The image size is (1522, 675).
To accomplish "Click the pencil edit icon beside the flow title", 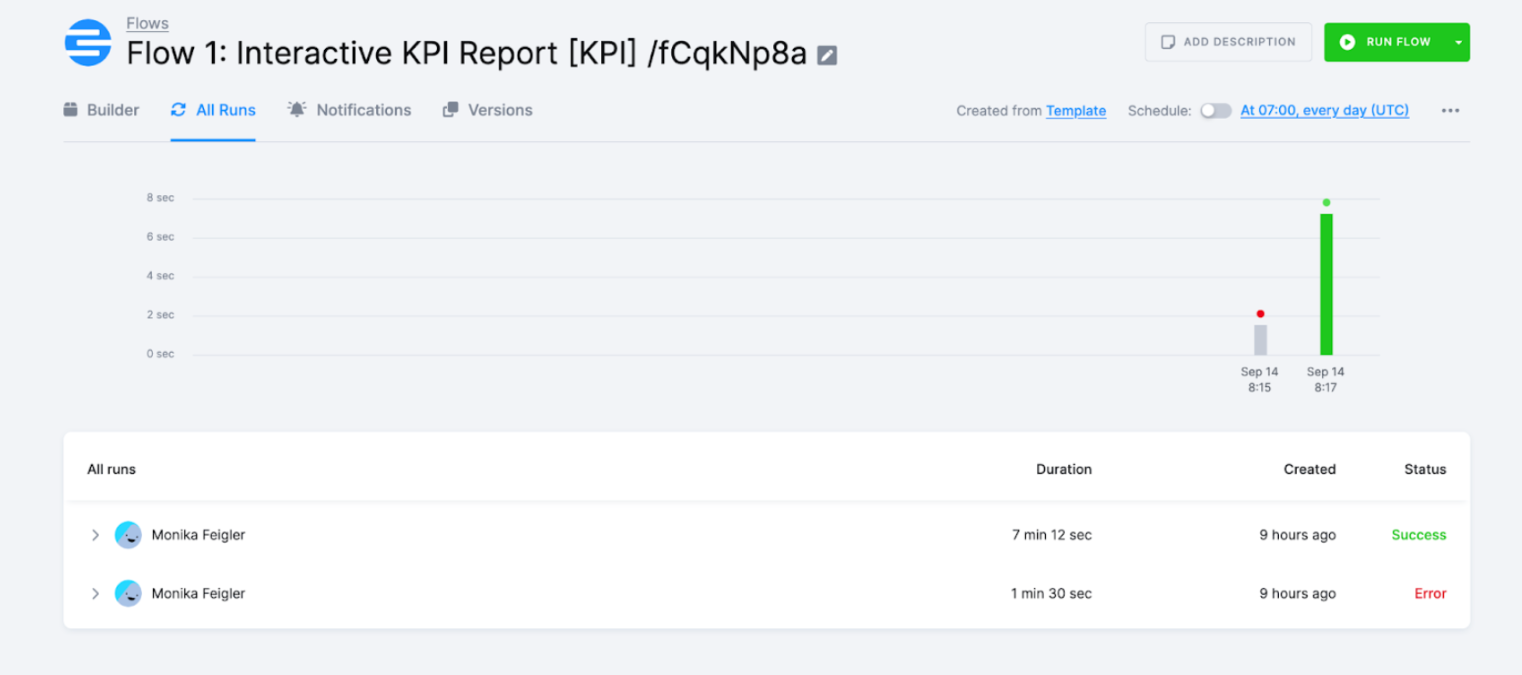I will coord(825,55).
